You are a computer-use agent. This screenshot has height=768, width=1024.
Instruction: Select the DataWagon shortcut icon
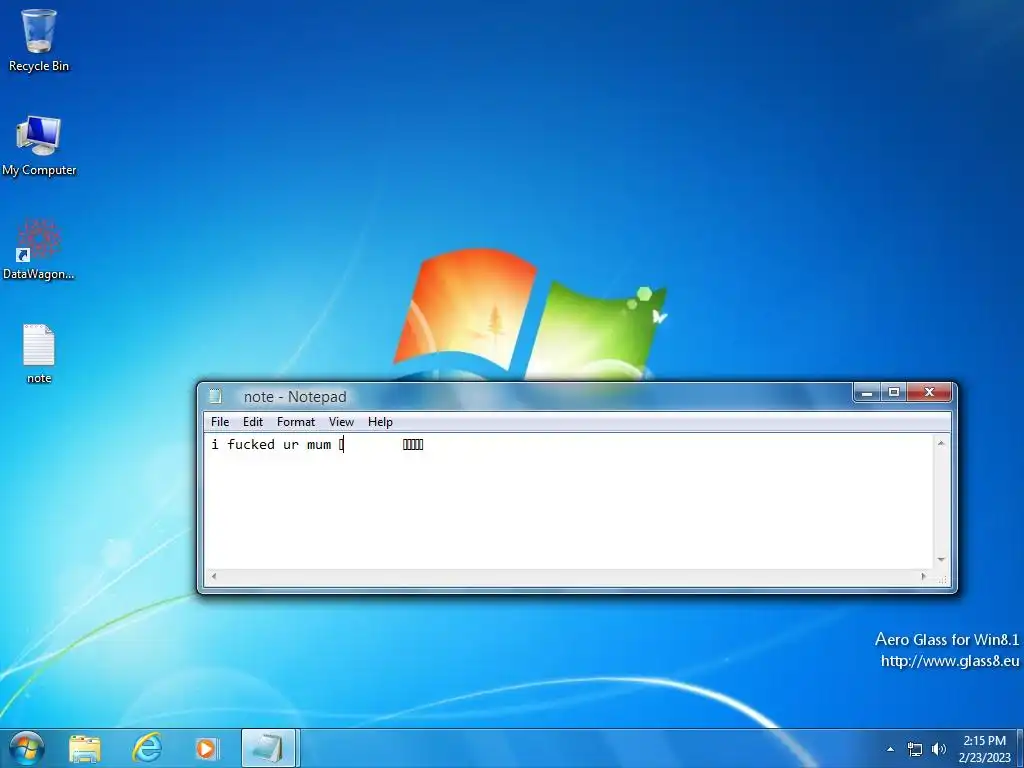[39, 249]
